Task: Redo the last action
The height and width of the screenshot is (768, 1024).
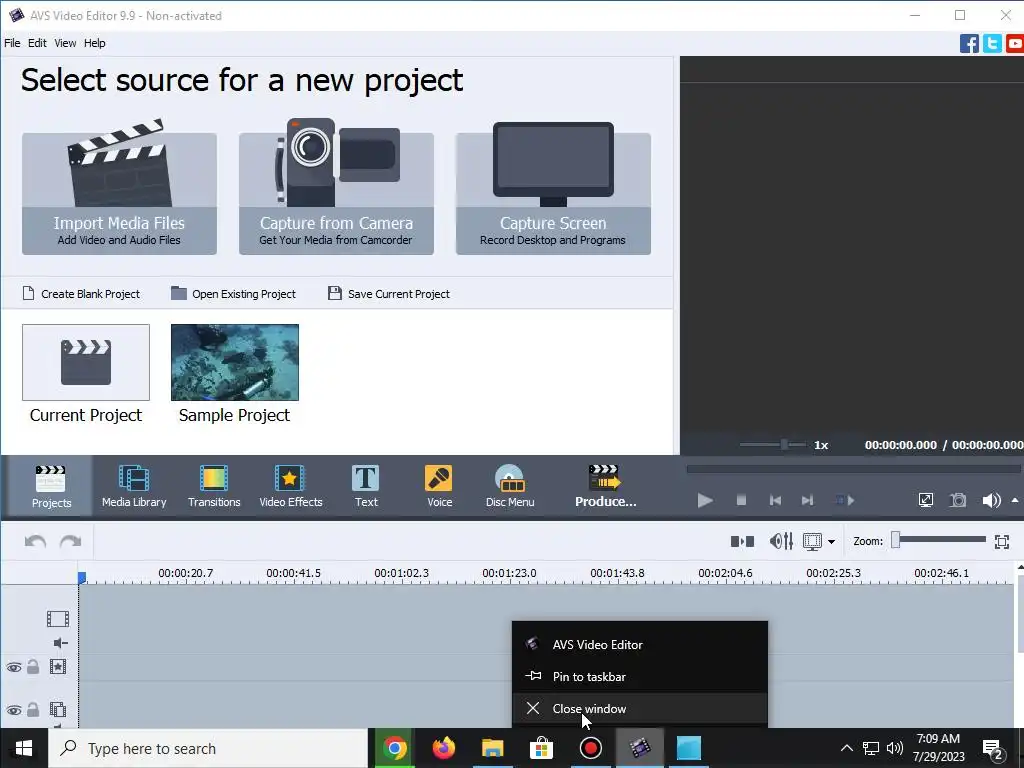Action: (71, 541)
